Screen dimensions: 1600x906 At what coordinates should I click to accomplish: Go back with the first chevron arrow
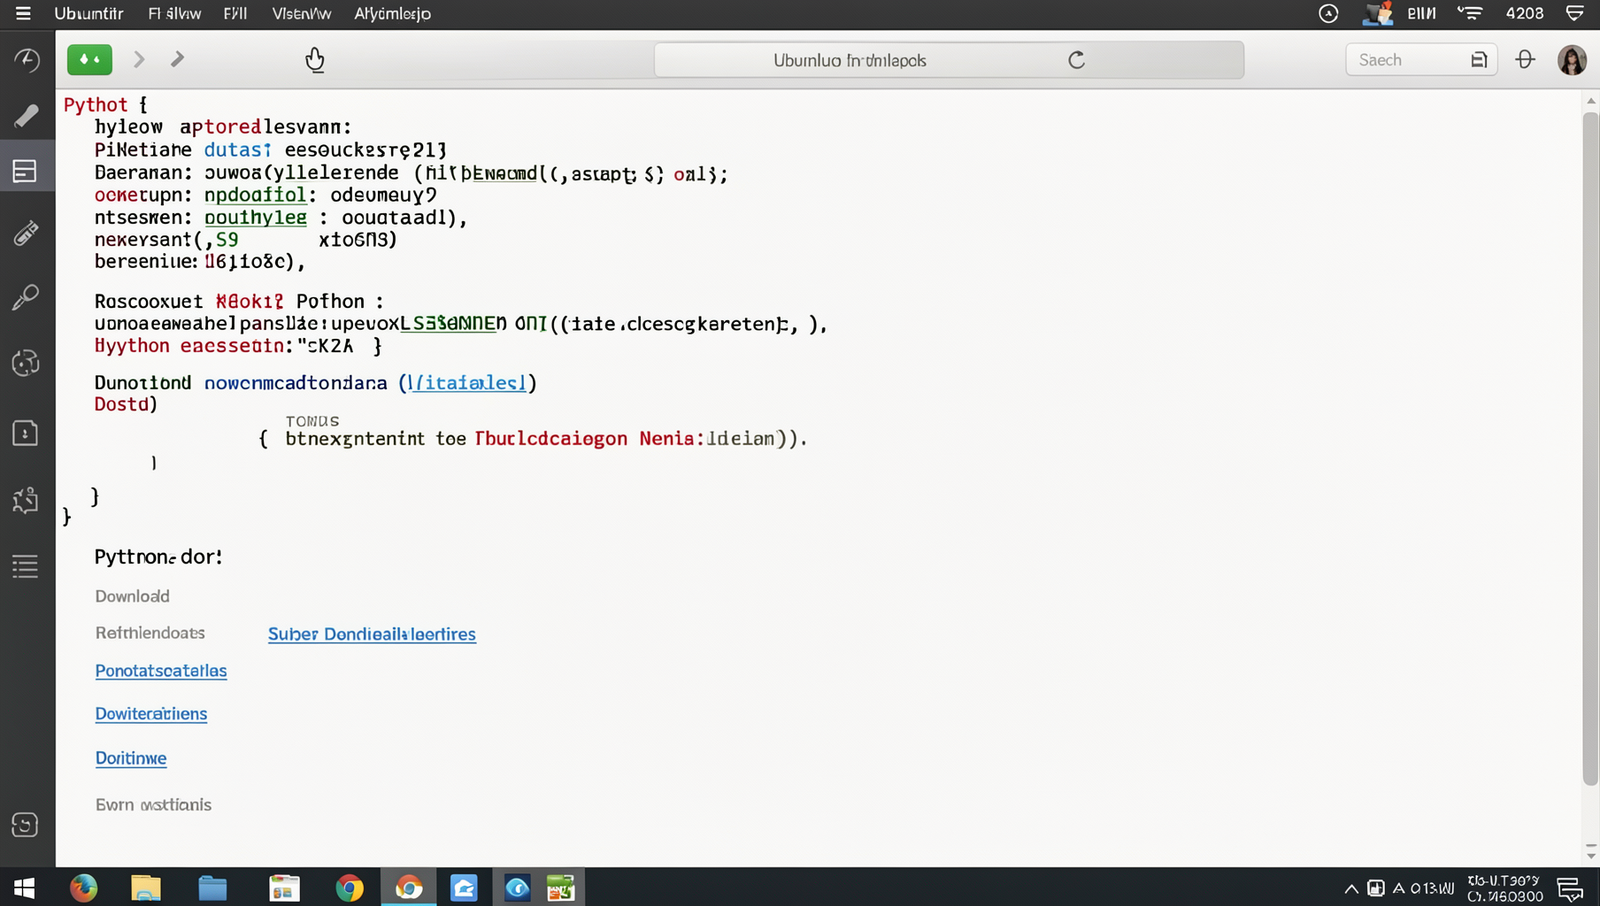(x=139, y=60)
